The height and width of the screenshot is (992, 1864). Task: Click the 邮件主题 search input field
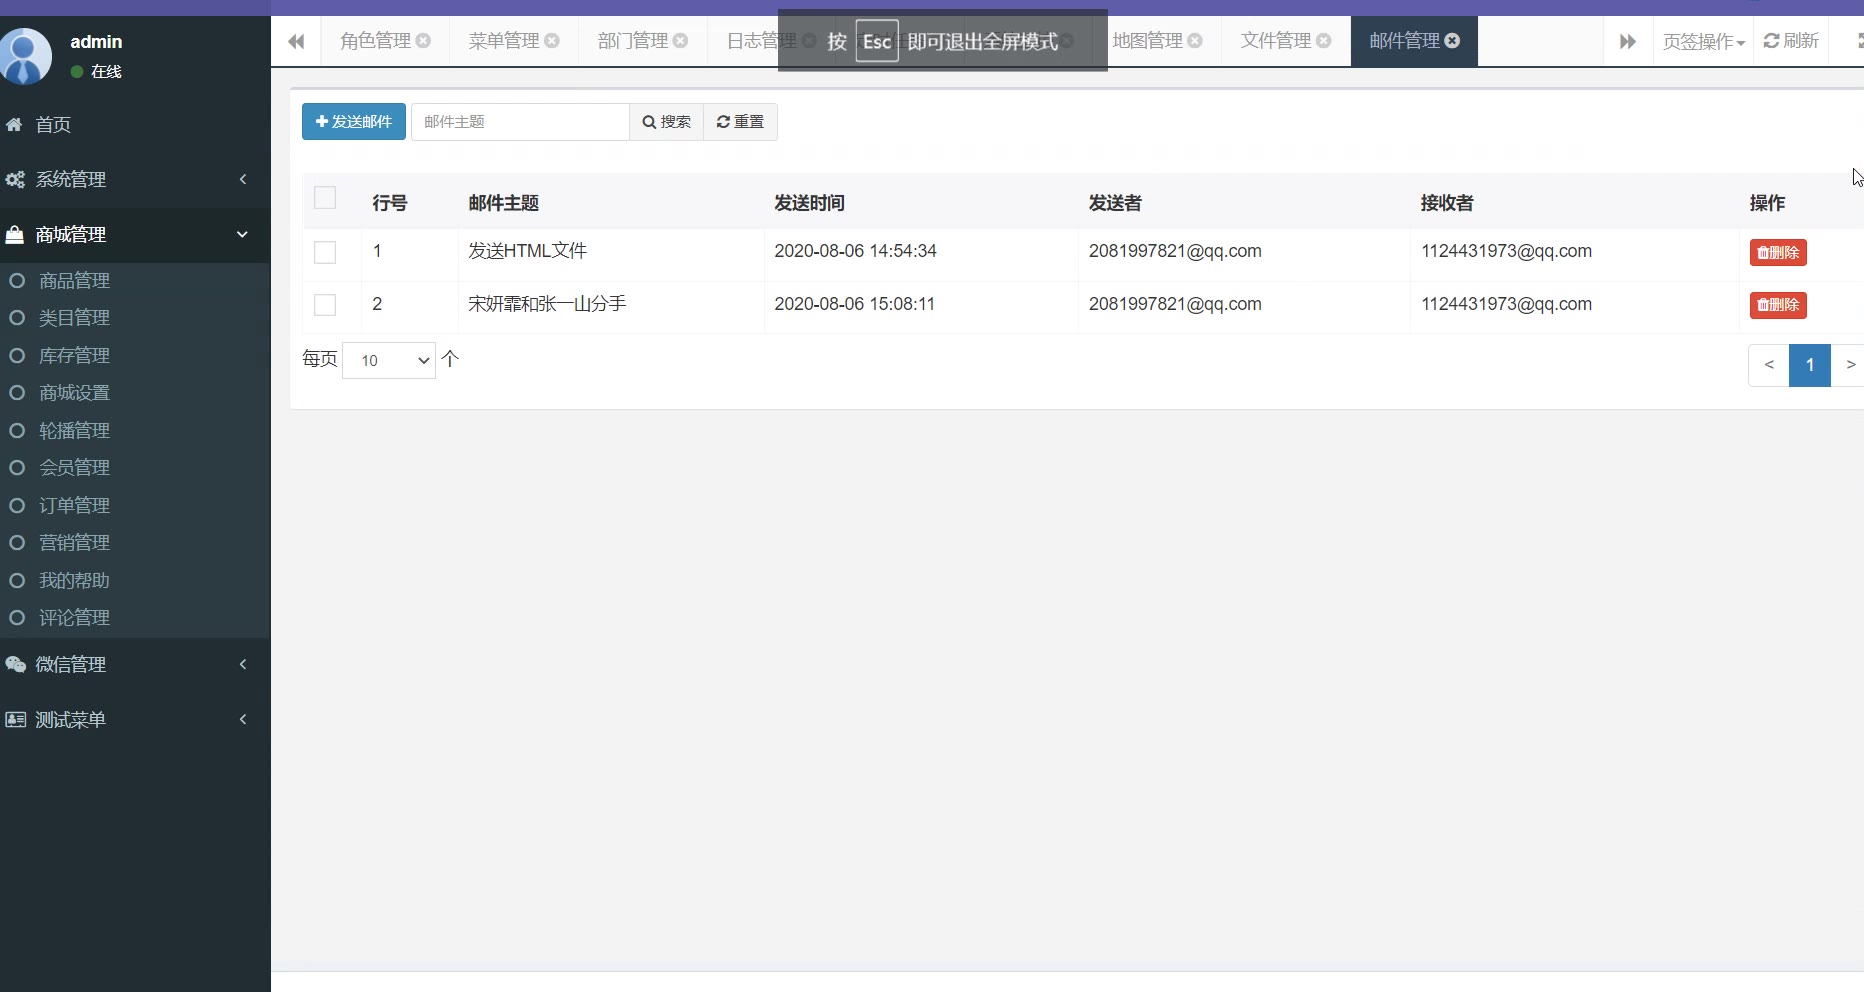(520, 122)
